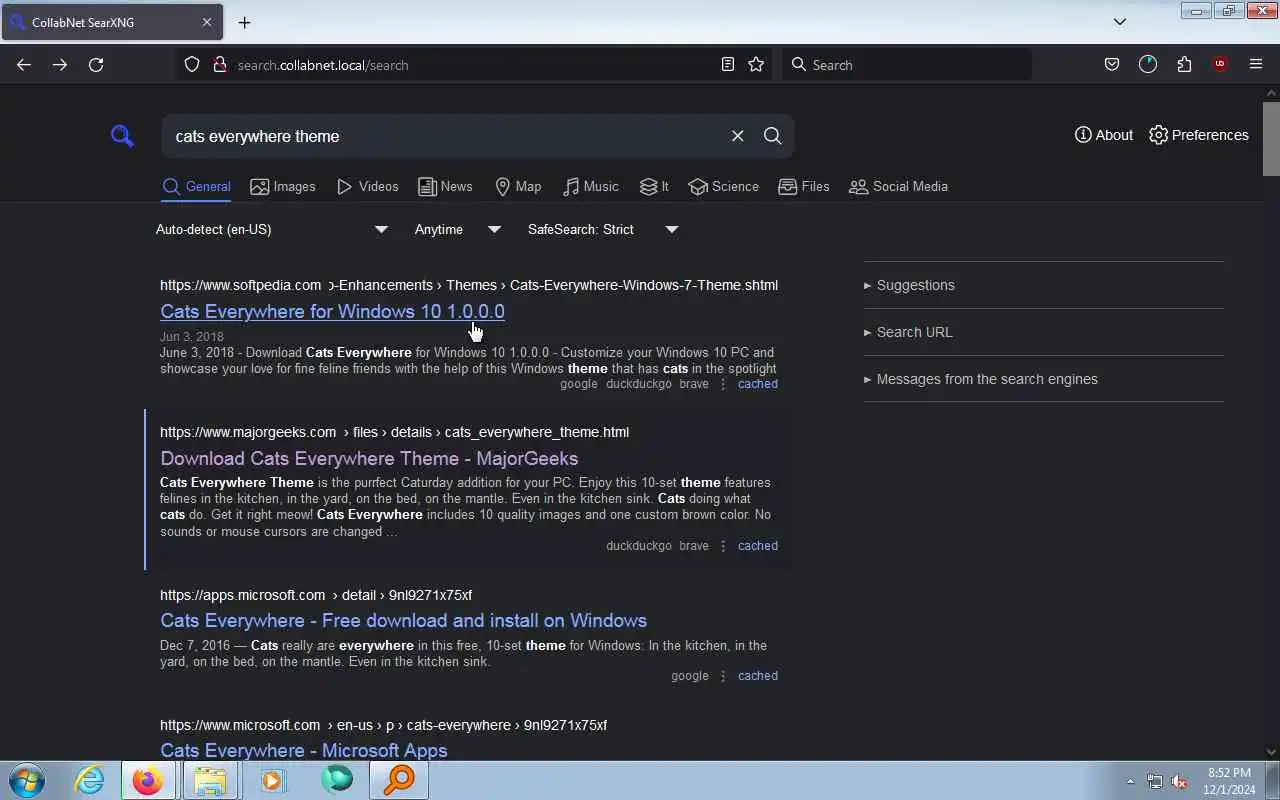Clear the search query with X icon

(x=738, y=136)
